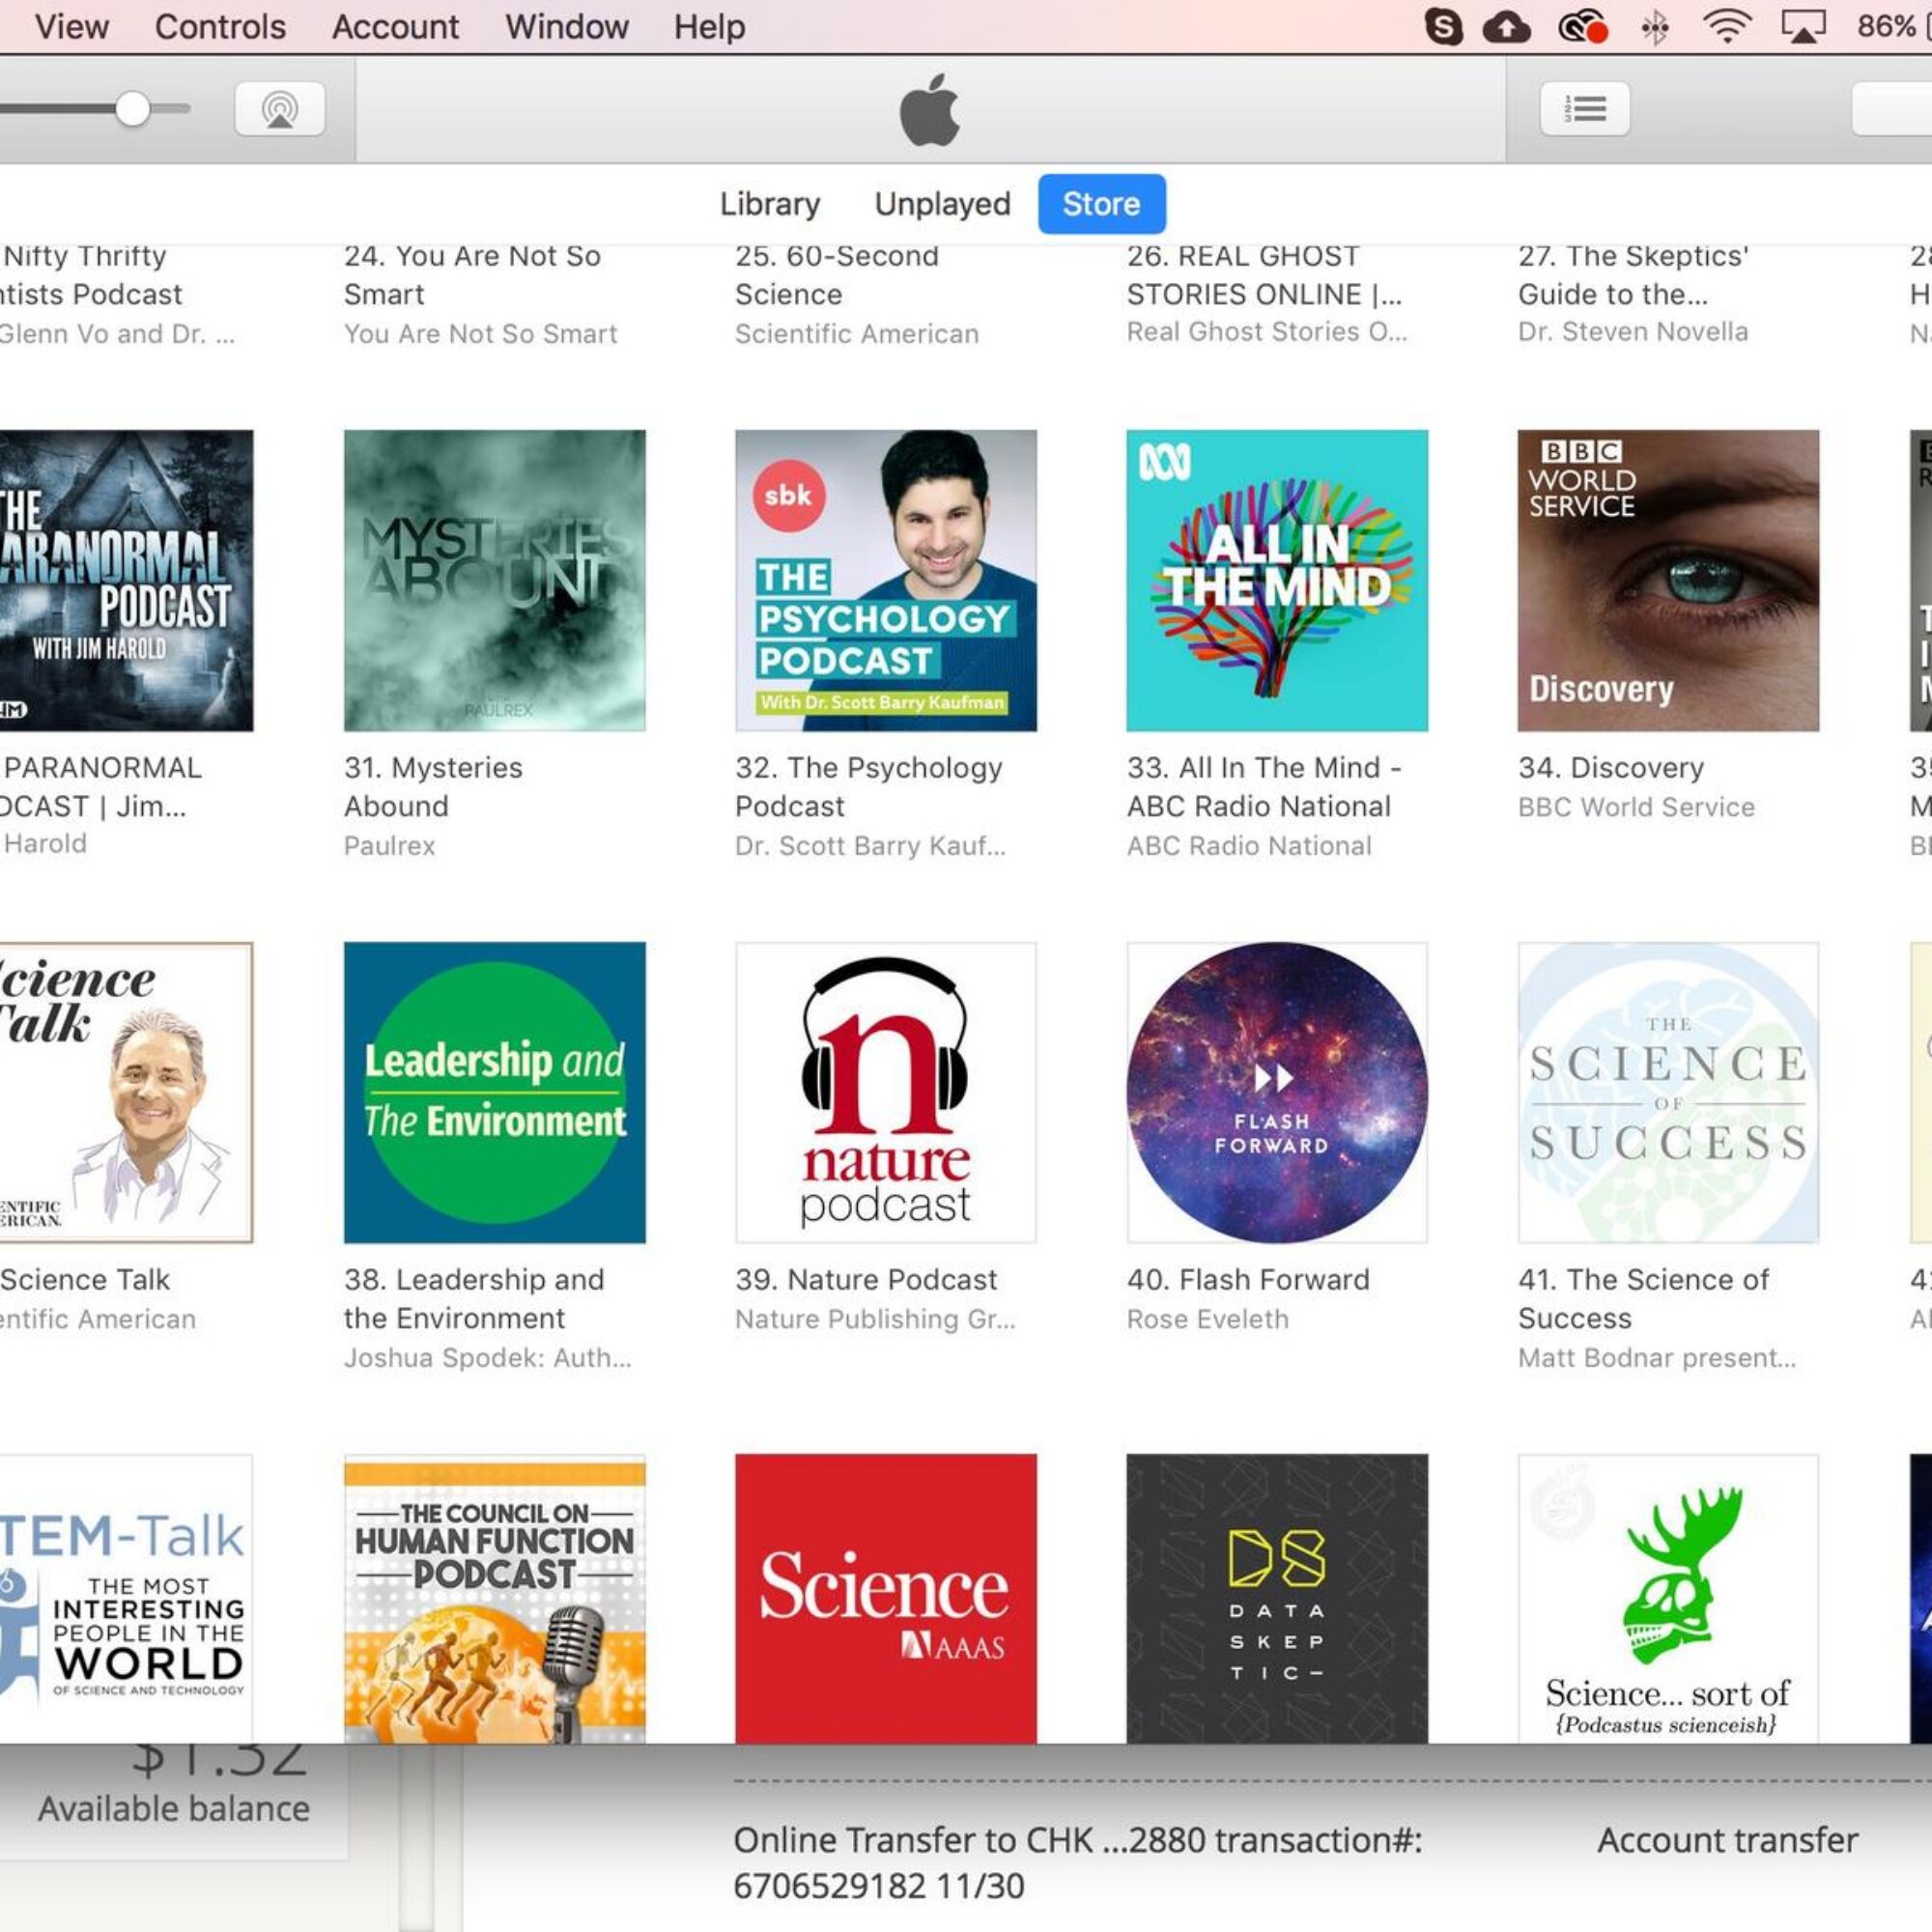Open the Mysteries Abound artwork
The width and height of the screenshot is (1932, 1932).
495,581
